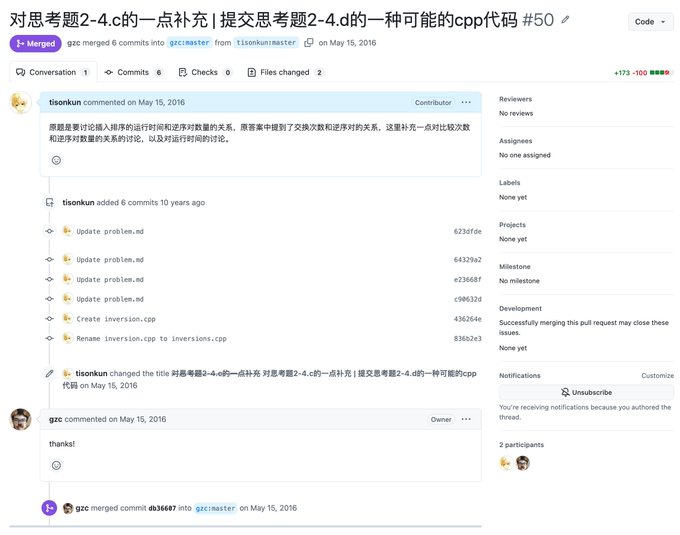Click gzc's avatar beside thanks comment
This screenshot has height=535, width=680.
coord(20,419)
